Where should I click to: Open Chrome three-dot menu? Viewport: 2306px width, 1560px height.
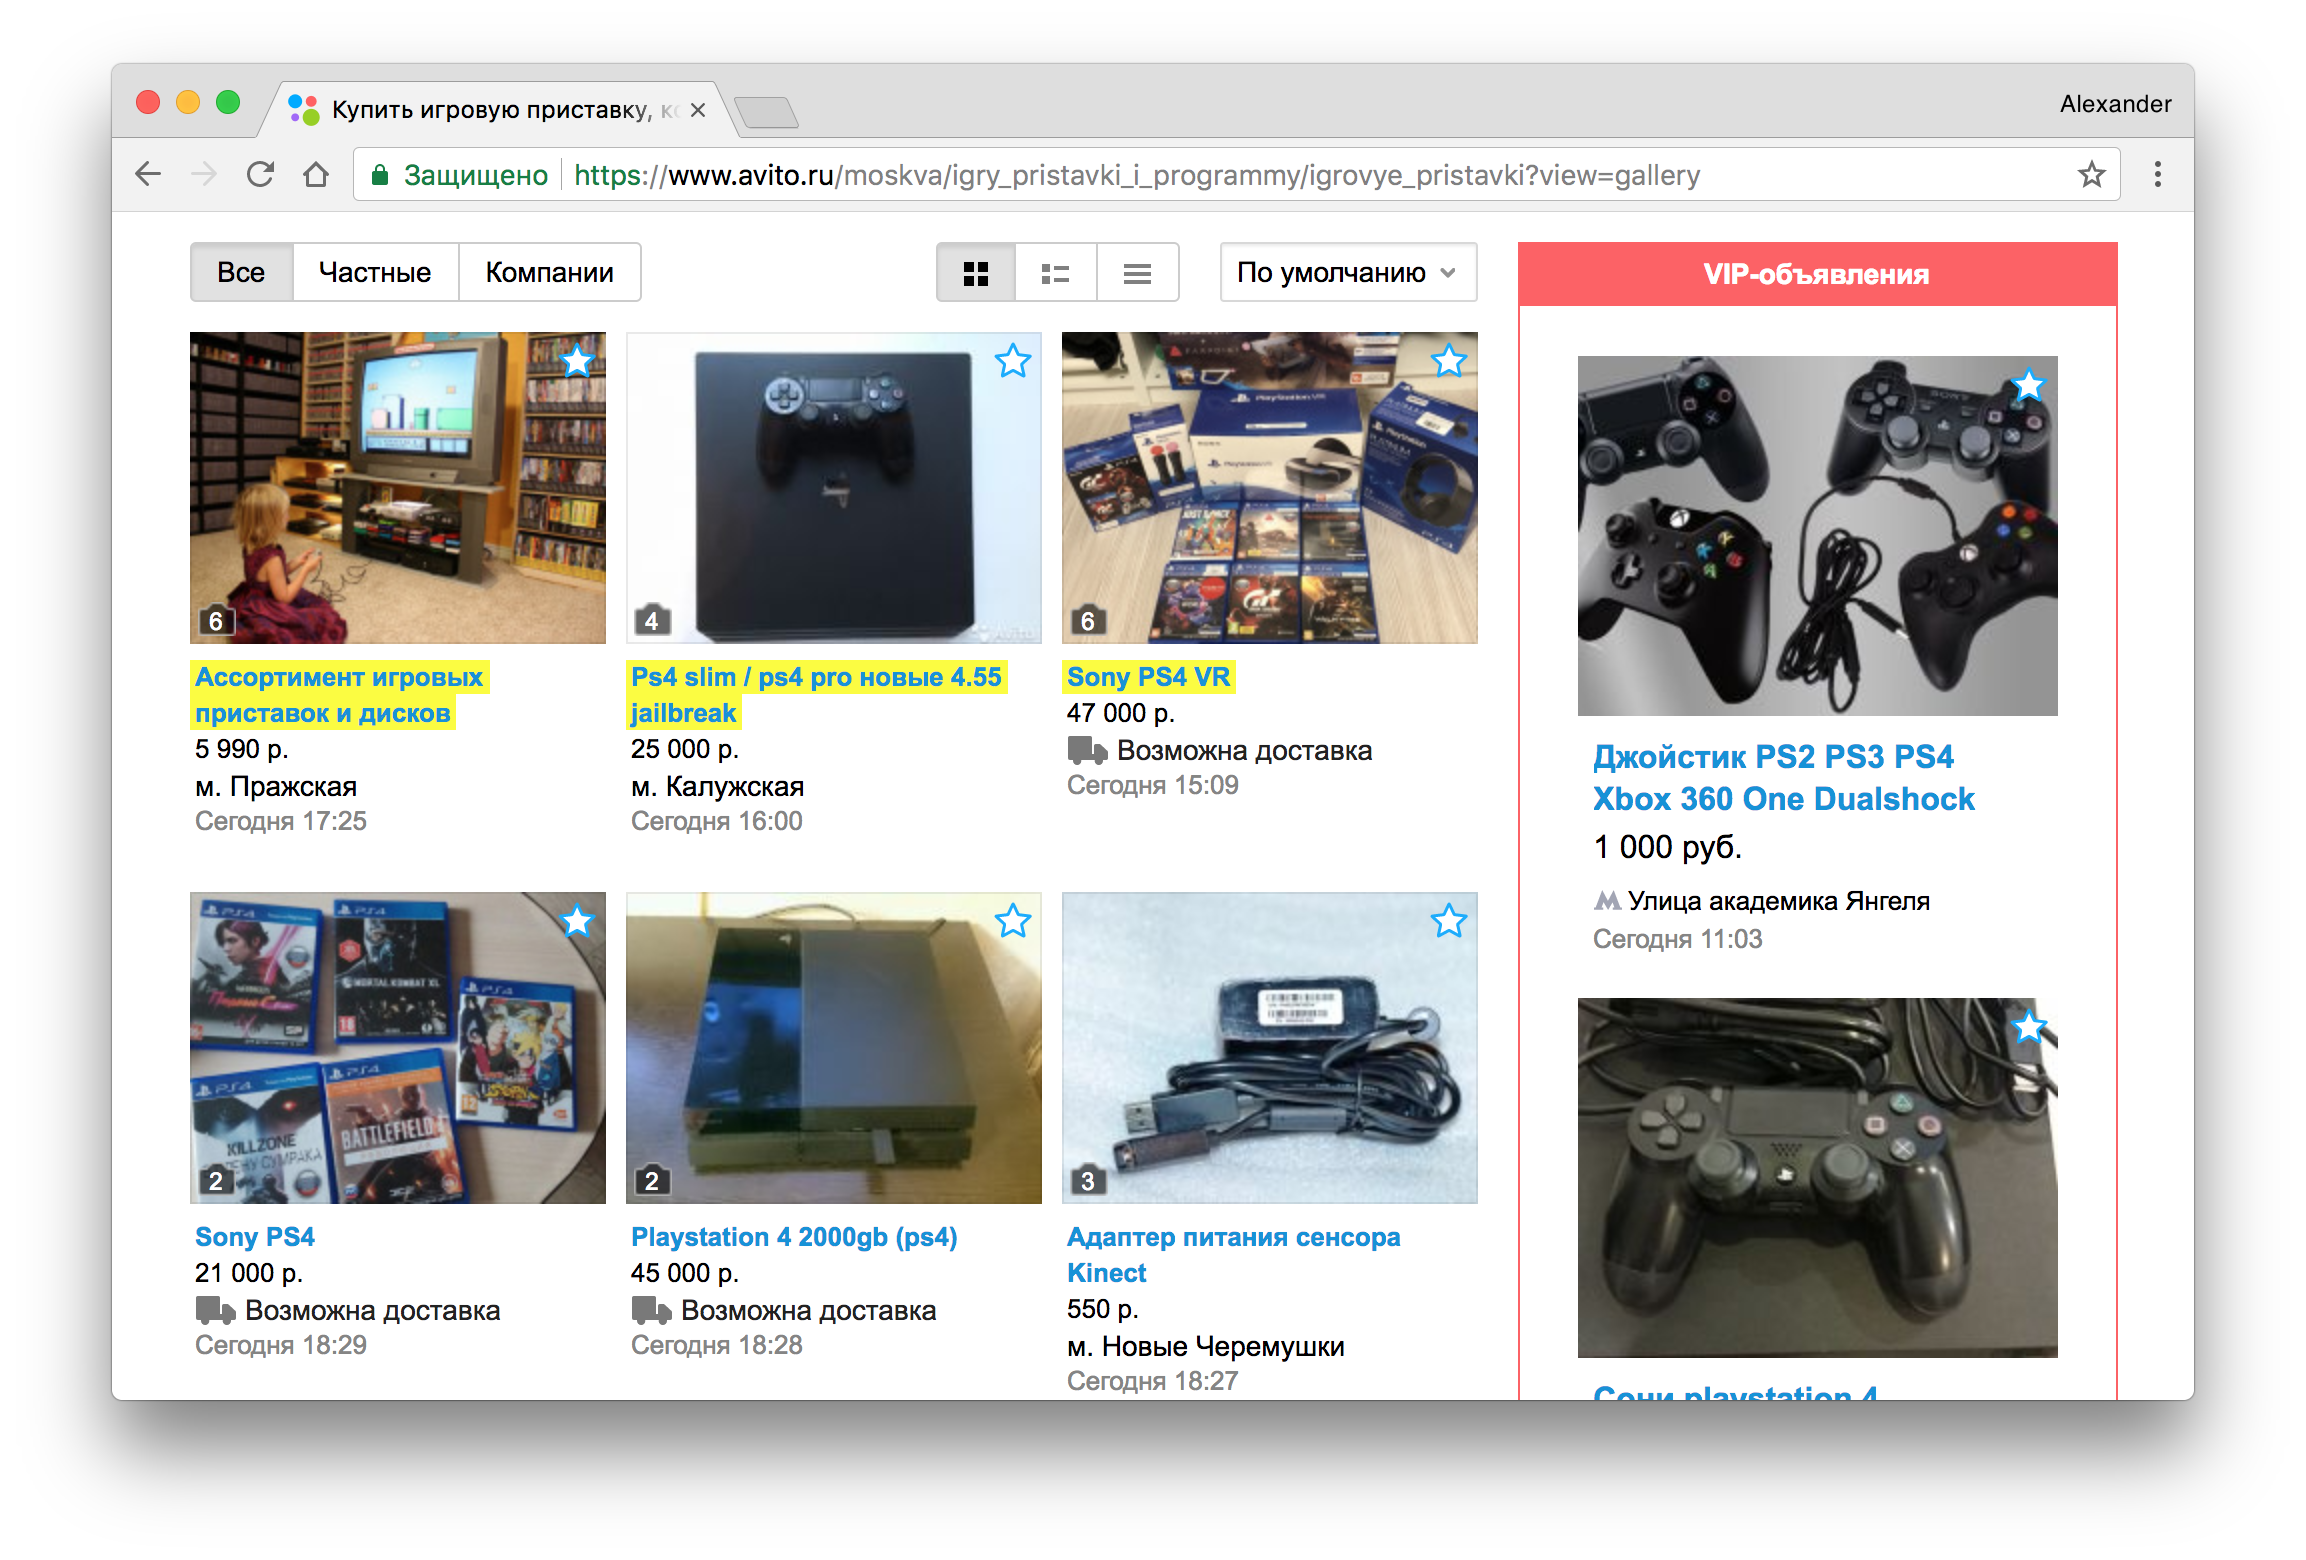[x=2158, y=175]
